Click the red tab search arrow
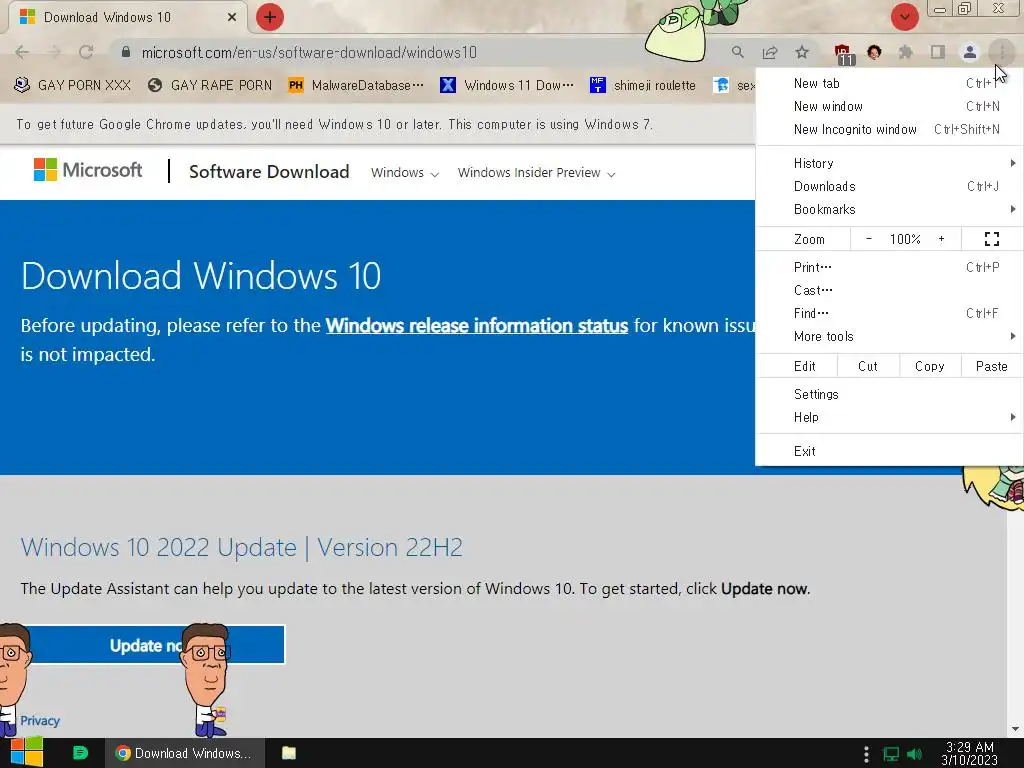 click(x=904, y=17)
